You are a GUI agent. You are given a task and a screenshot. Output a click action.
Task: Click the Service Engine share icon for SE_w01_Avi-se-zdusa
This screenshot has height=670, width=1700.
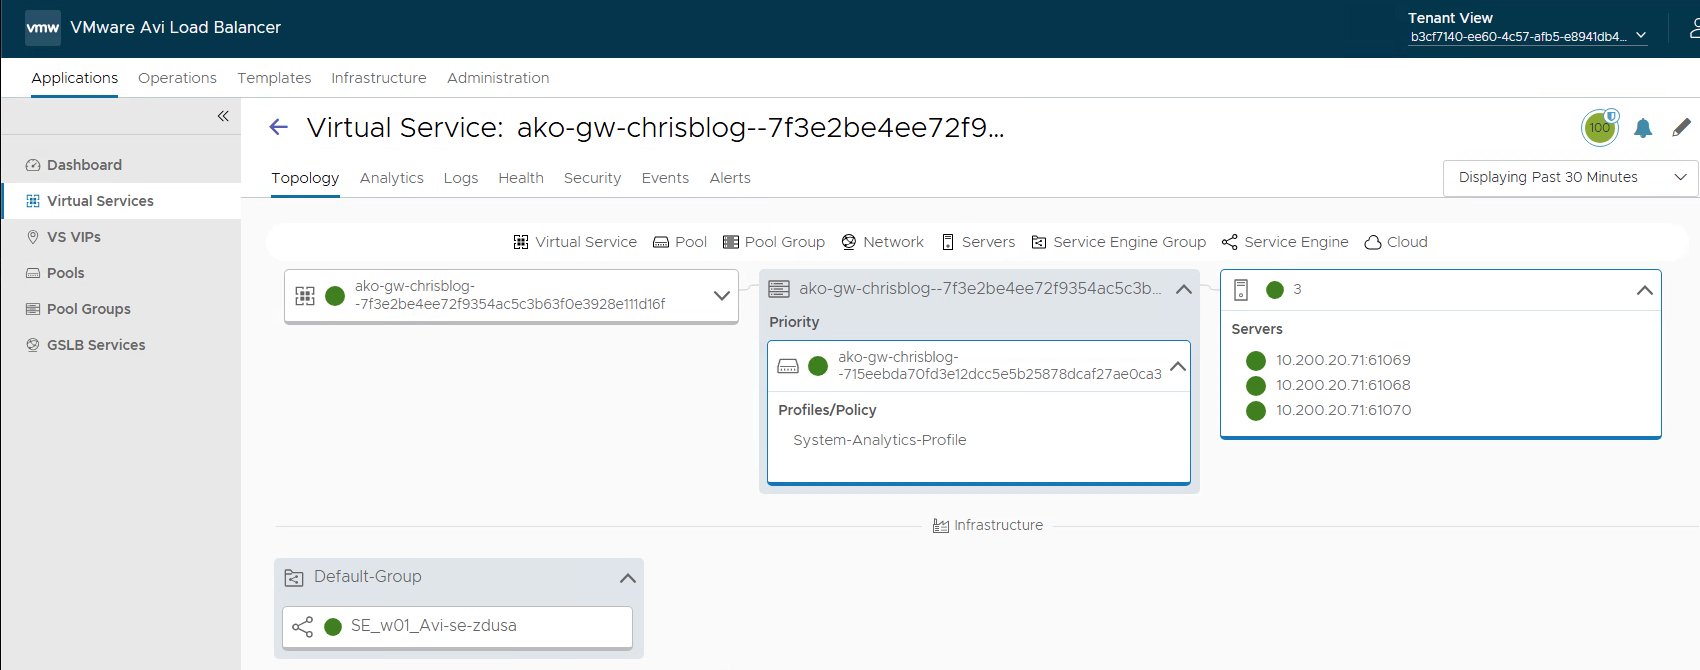click(302, 627)
